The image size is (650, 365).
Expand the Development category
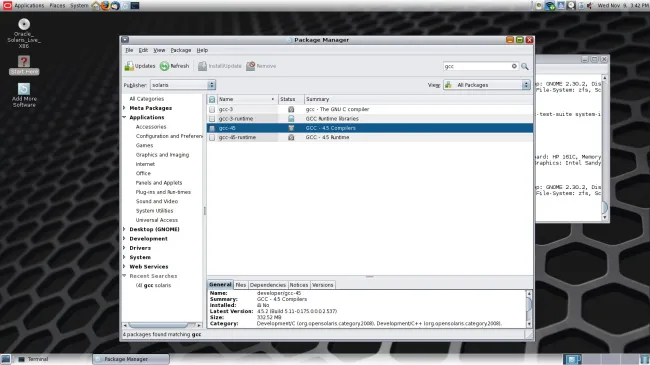point(124,238)
